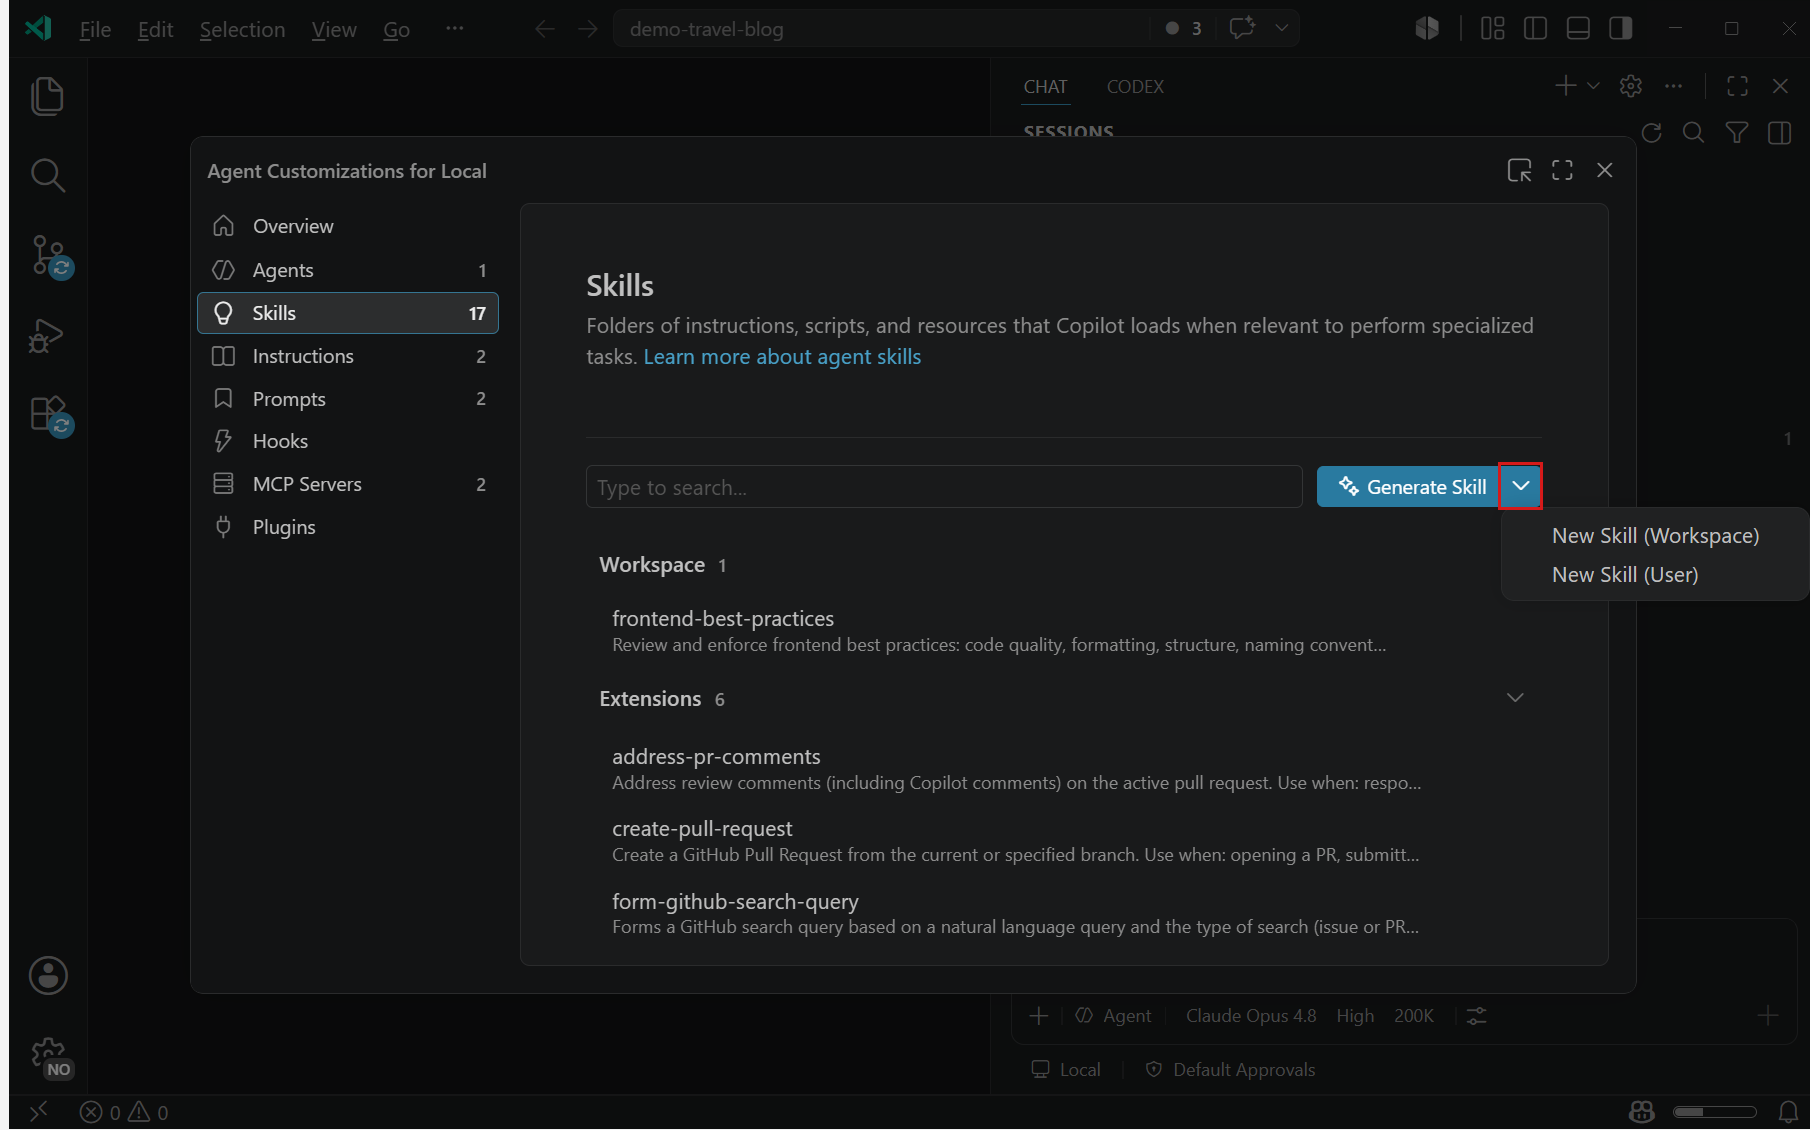Open the notifications bell in status bar

click(1789, 1112)
